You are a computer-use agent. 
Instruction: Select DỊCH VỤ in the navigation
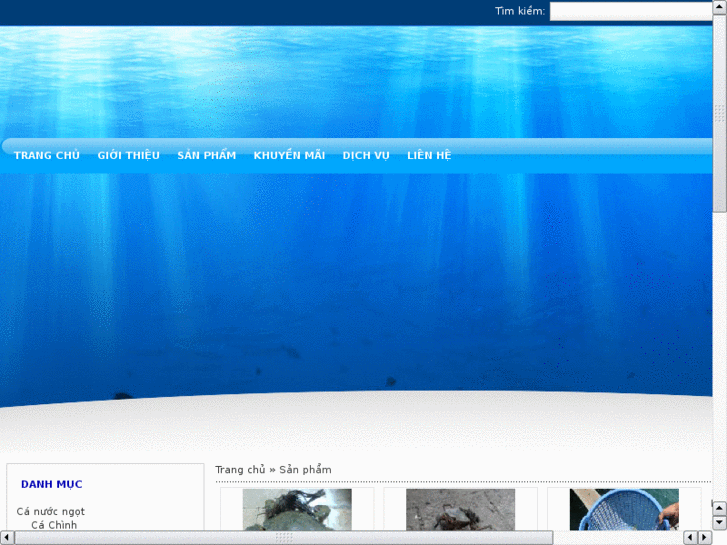click(x=366, y=155)
